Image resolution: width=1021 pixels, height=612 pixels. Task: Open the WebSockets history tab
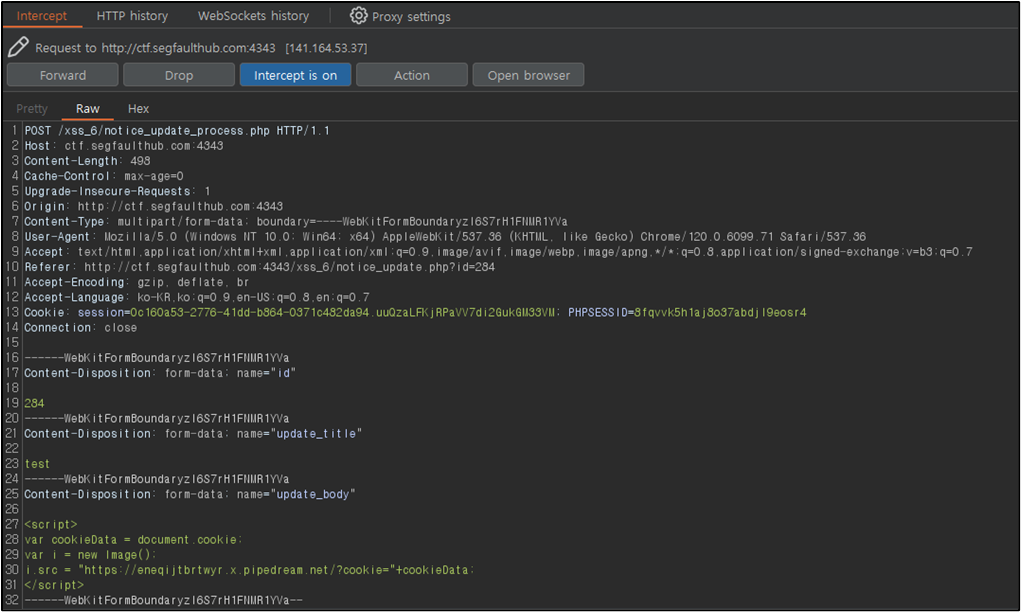tap(253, 16)
